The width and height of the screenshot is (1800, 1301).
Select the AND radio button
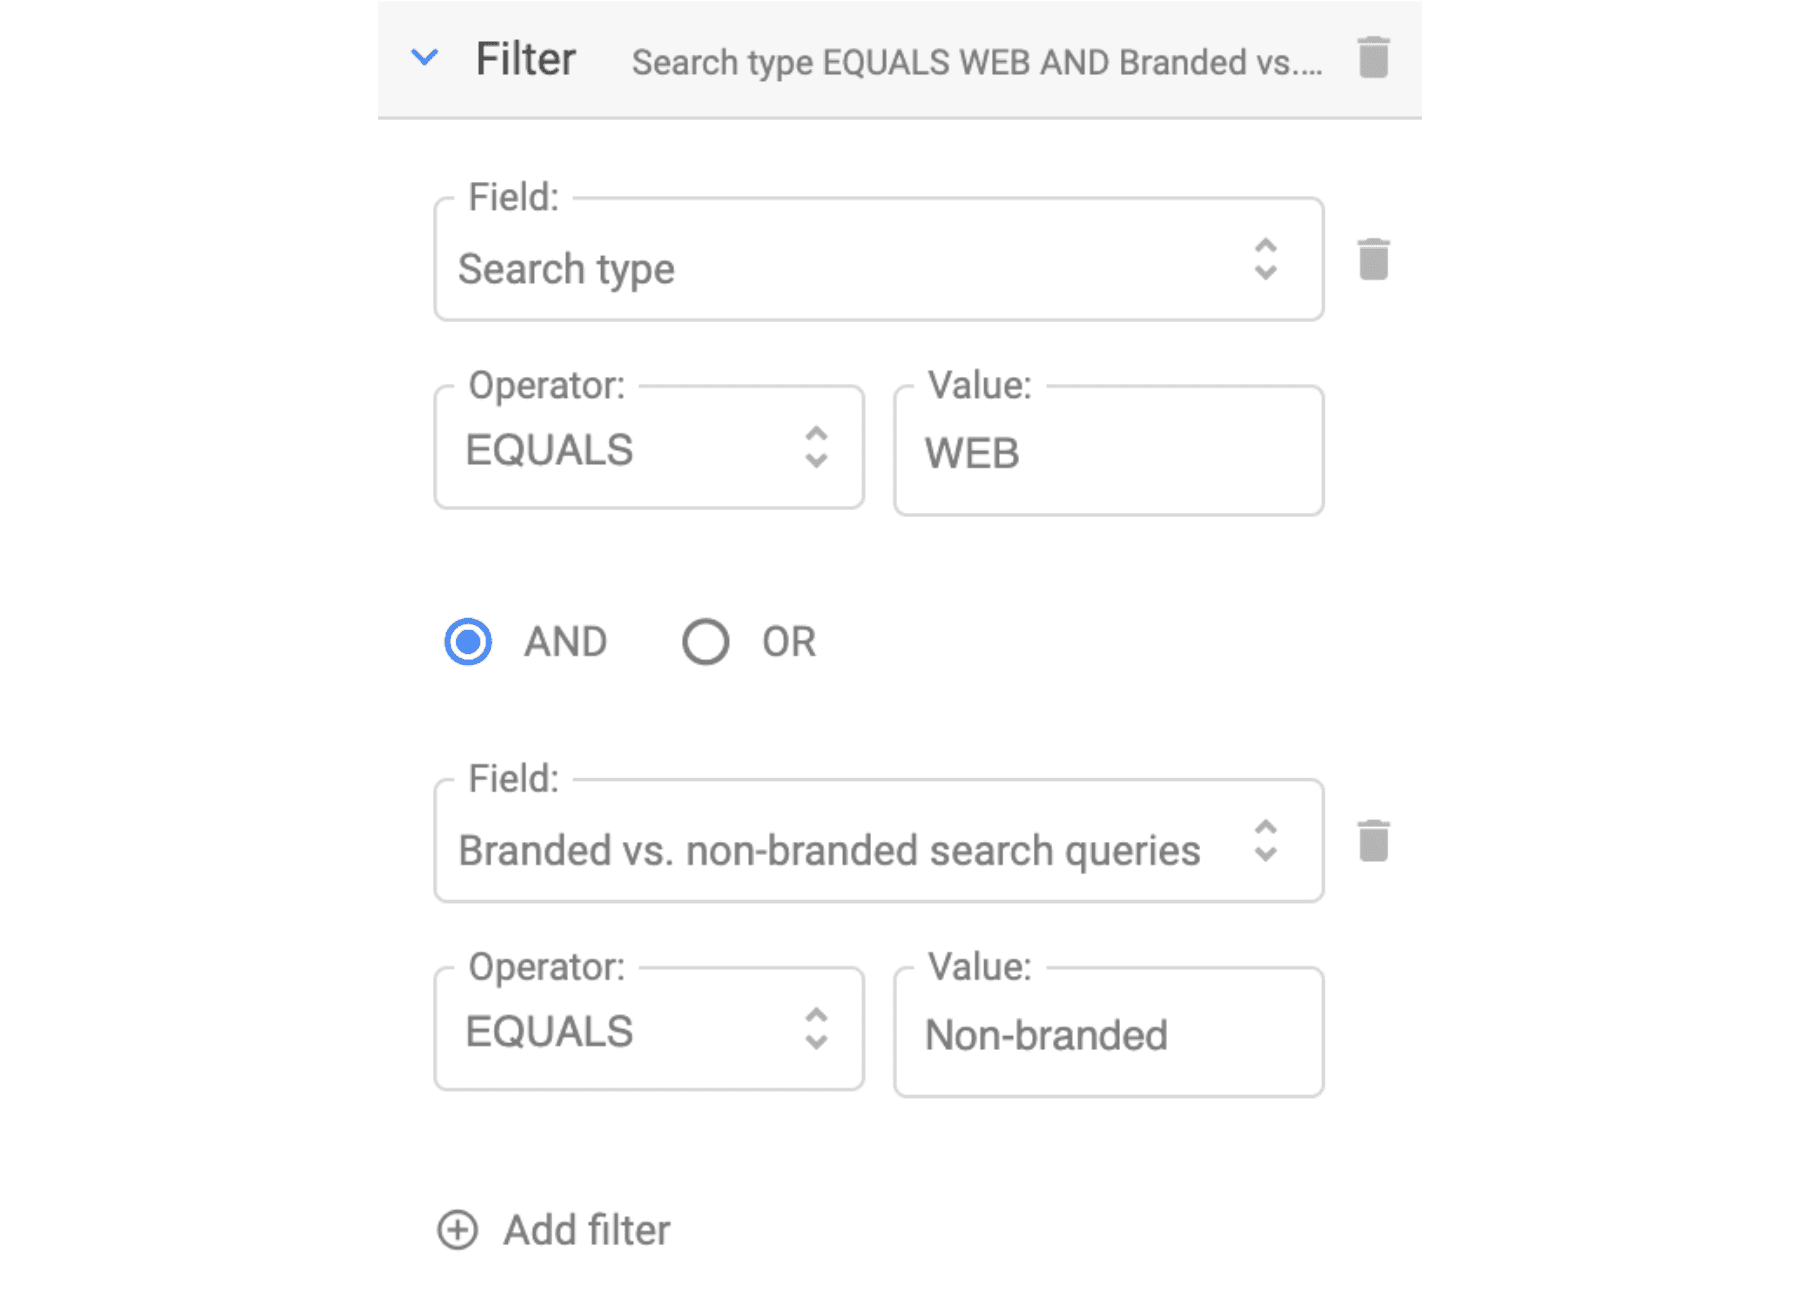468,642
